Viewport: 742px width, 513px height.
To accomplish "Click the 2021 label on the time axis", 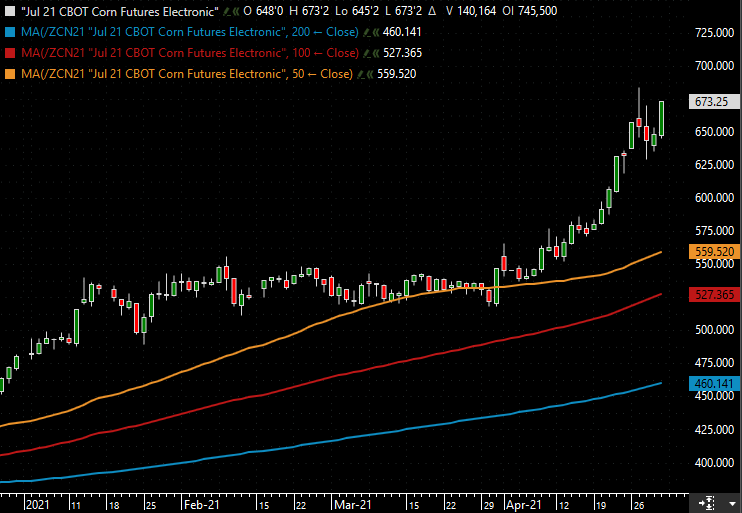I will [x=37, y=505].
